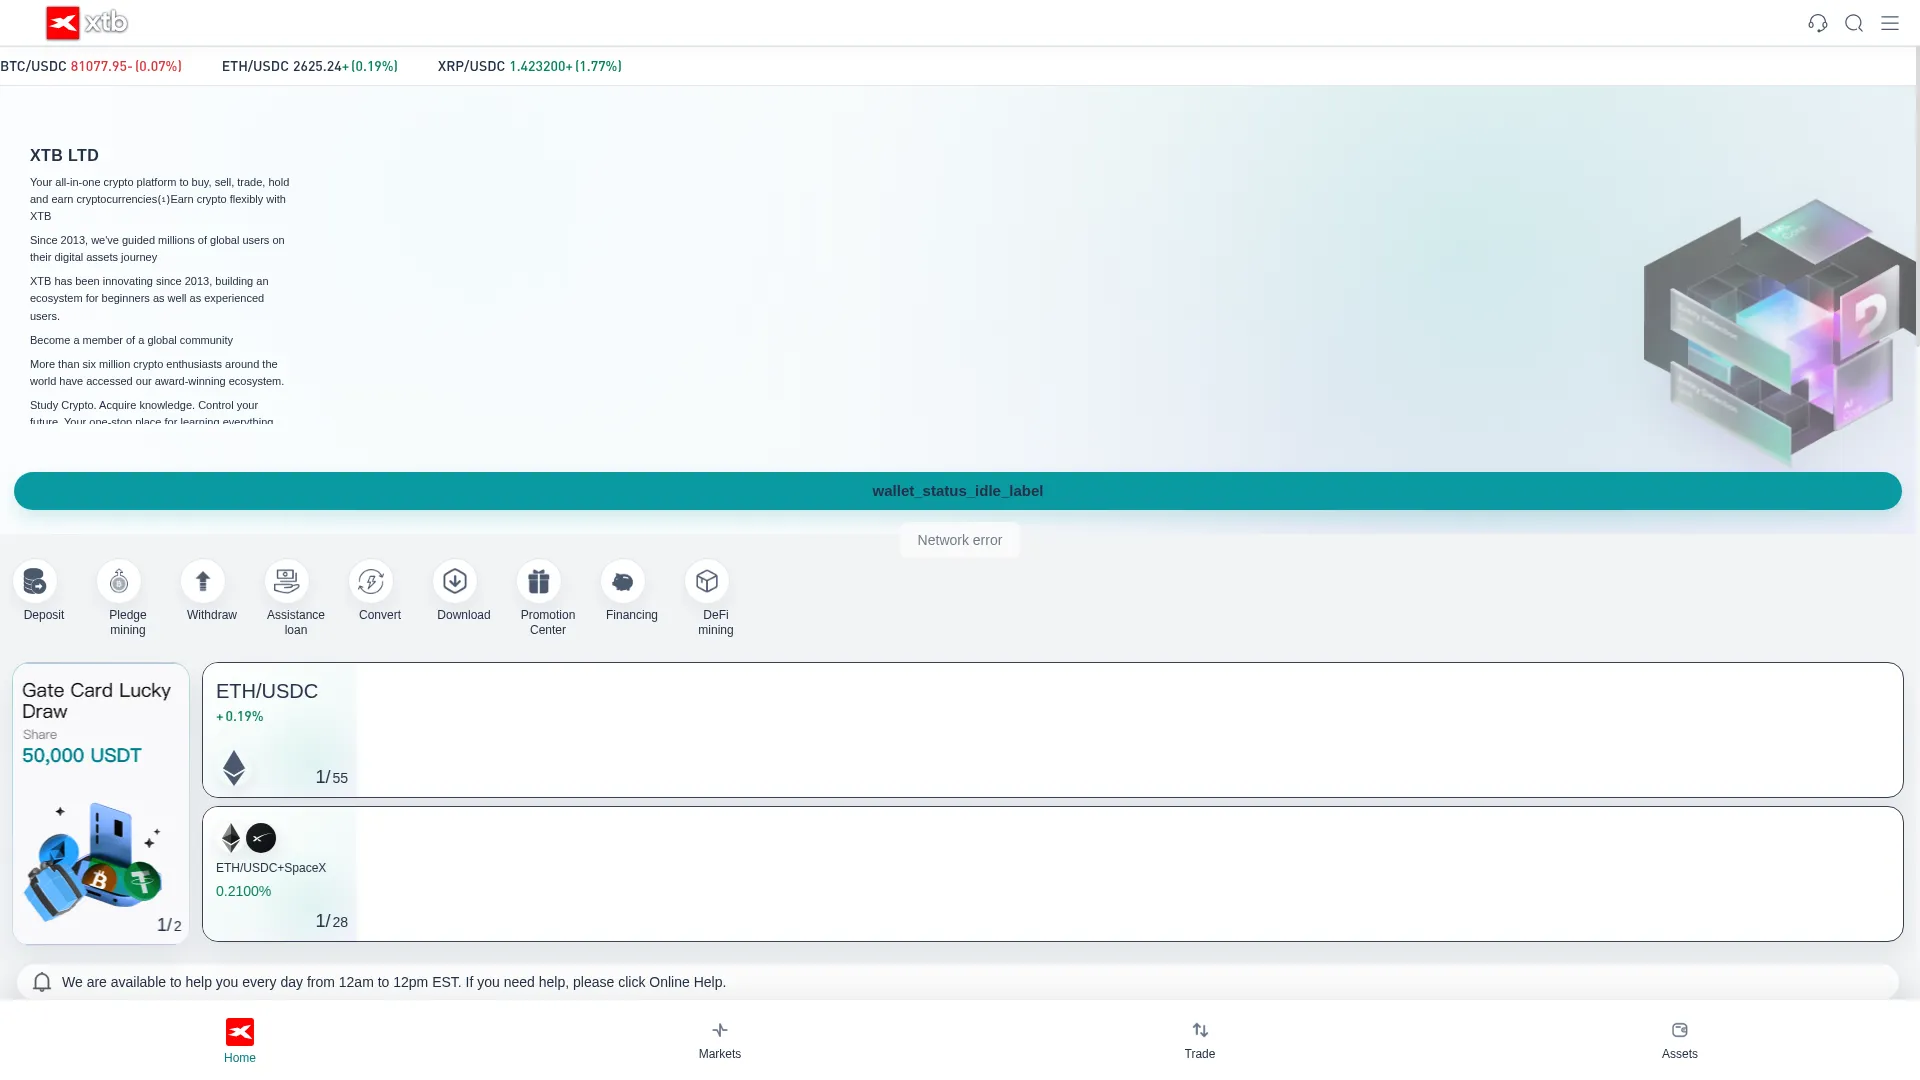
Task: Click the 1/28 slide counter
Action: pos(332,921)
